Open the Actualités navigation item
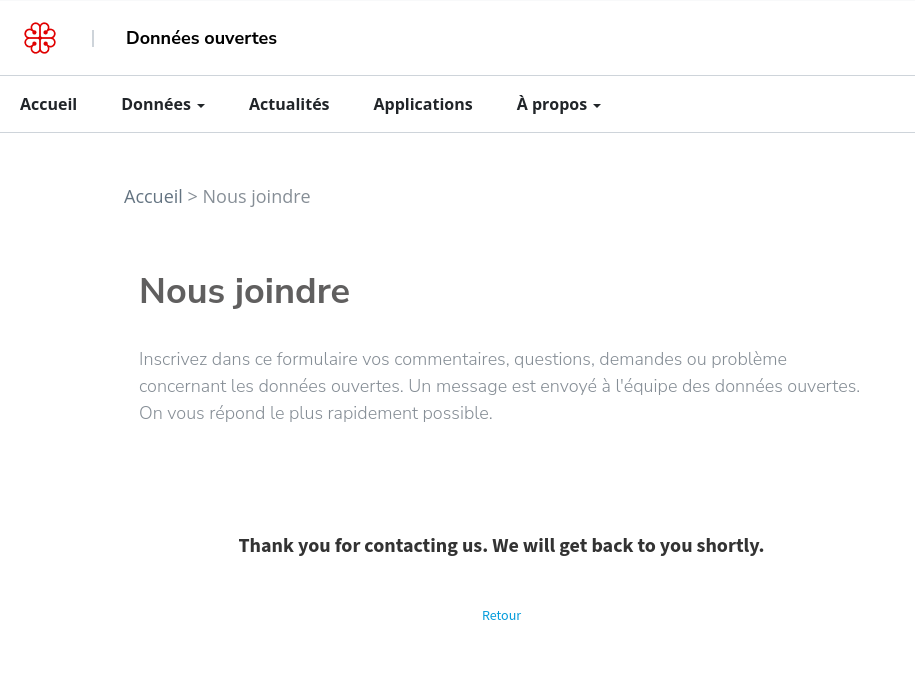The image size is (915, 675). (x=289, y=104)
